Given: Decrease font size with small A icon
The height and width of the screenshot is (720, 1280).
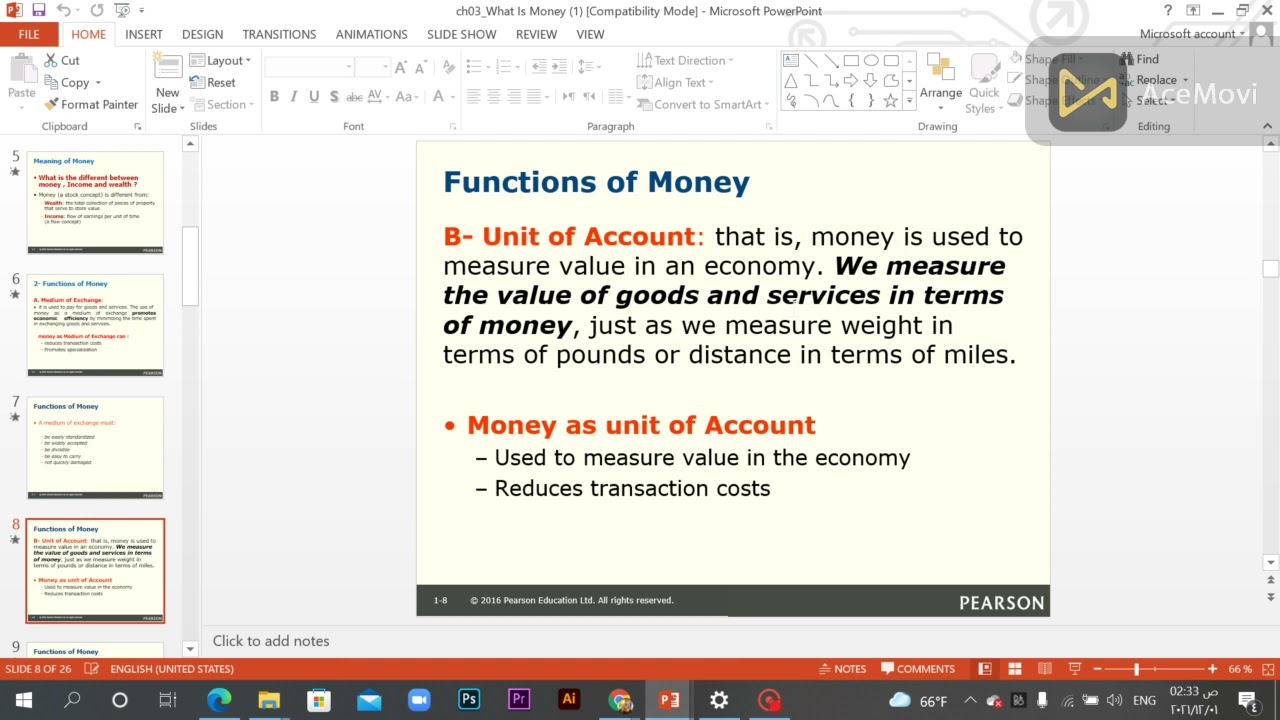Looking at the screenshot, I should (422, 67).
